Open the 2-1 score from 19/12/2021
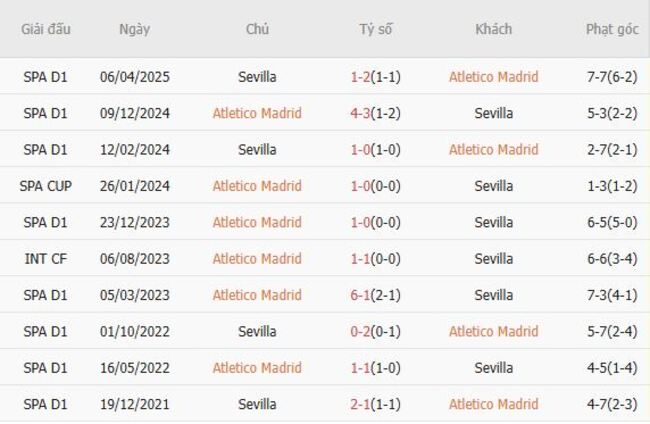Screen dimensions: 650x424 pos(361,404)
